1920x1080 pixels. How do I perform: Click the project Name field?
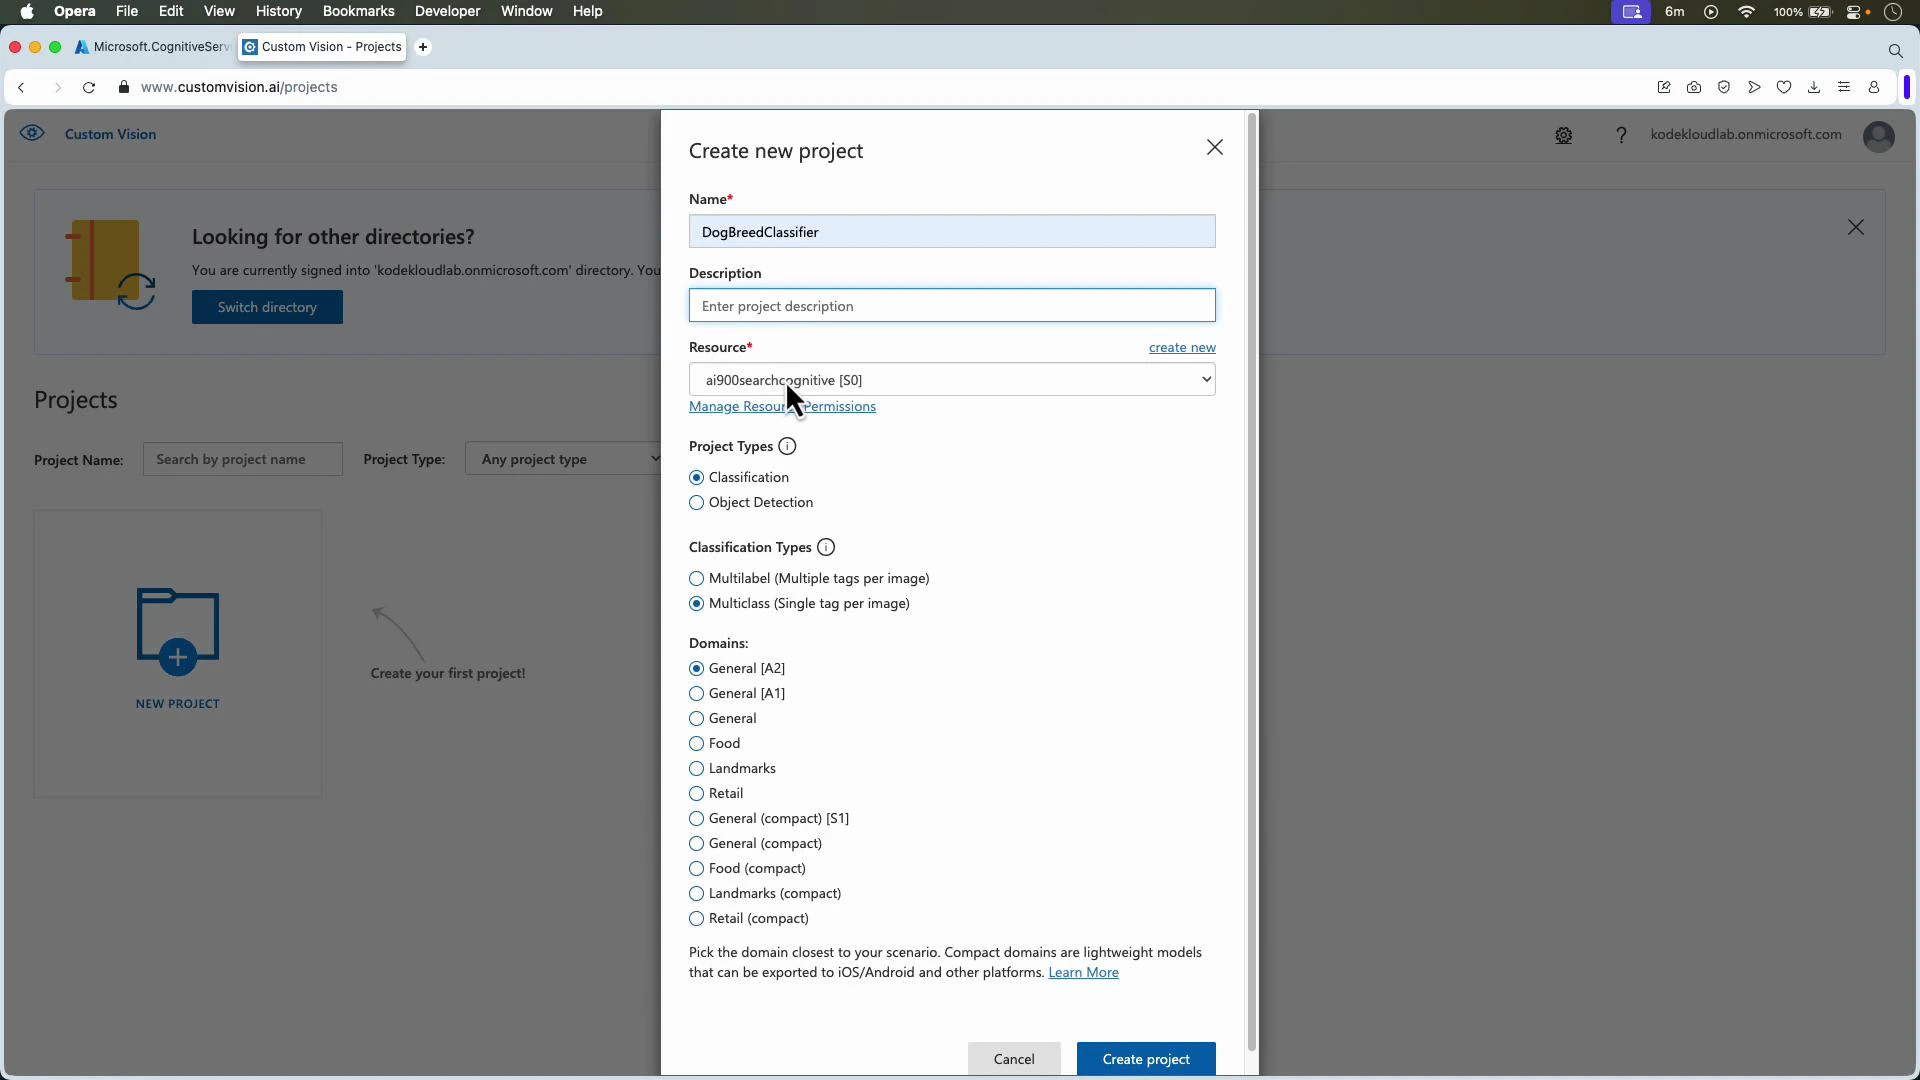pyautogui.click(x=952, y=232)
